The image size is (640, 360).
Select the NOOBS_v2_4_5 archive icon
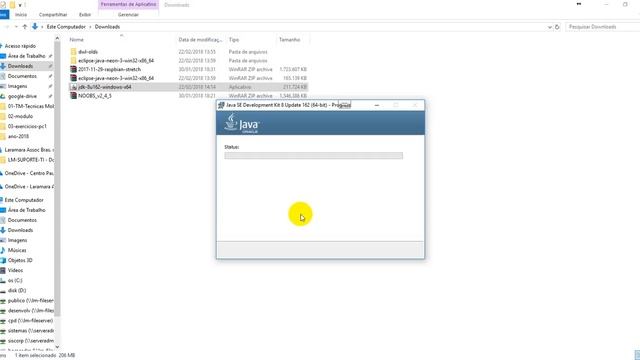coord(73,96)
